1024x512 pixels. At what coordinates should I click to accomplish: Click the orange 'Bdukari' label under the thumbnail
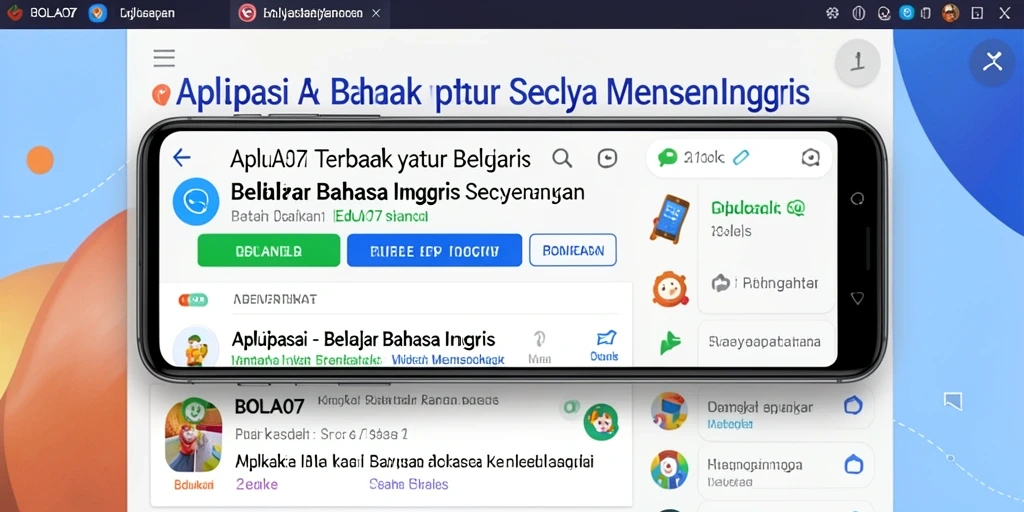pos(193,485)
